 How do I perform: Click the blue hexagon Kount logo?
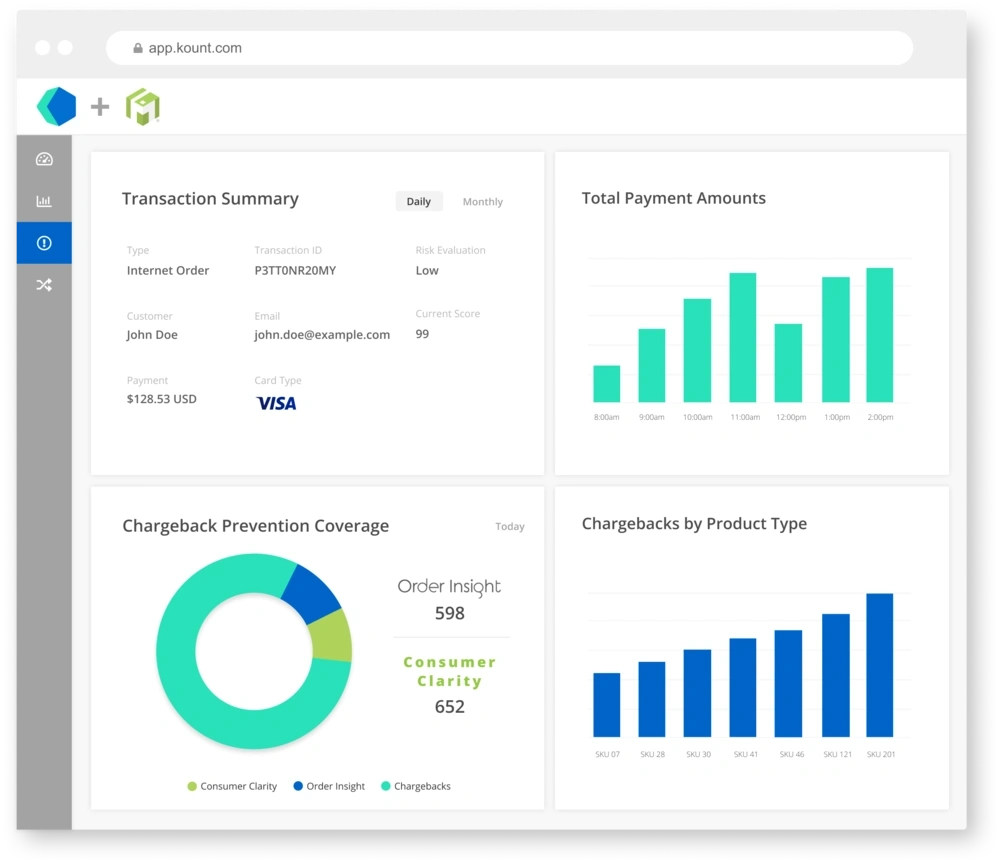click(x=57, y=106)
